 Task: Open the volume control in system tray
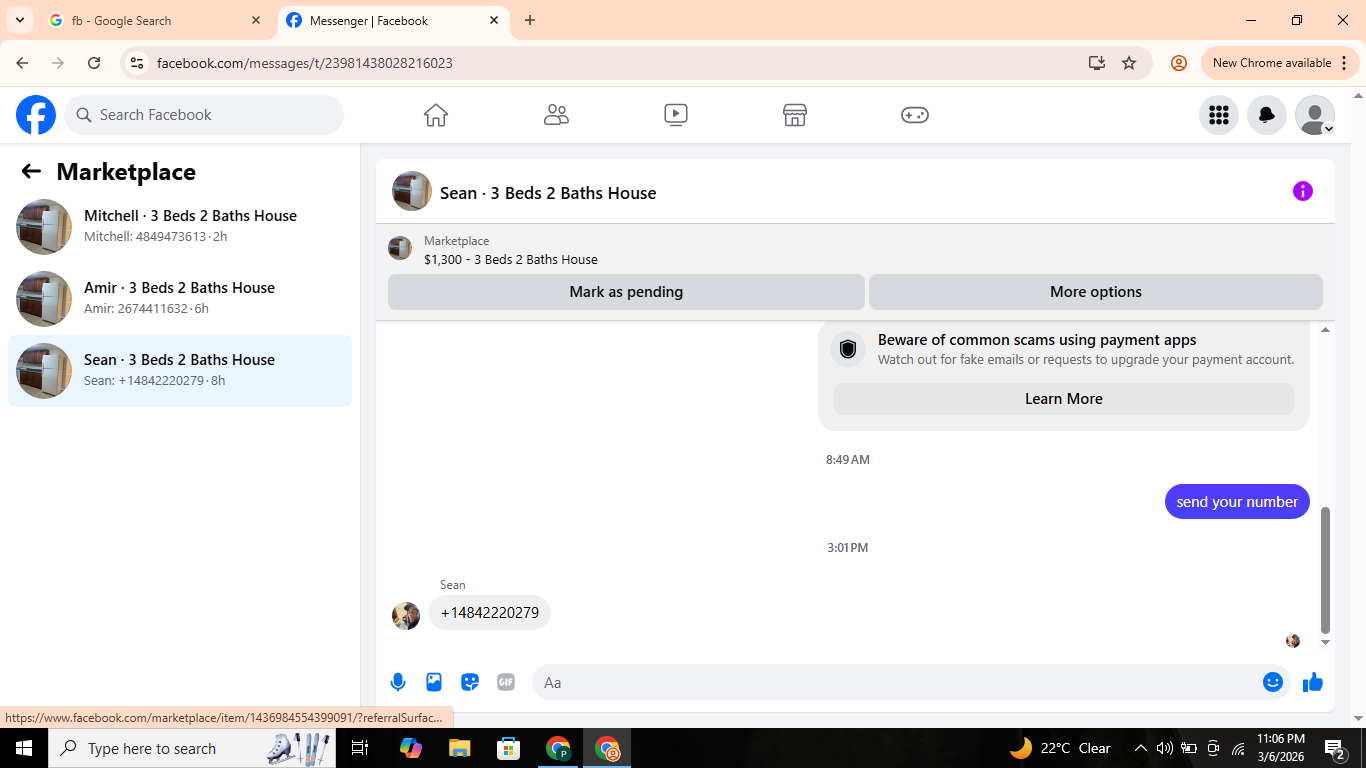[x=1164, y=748]
